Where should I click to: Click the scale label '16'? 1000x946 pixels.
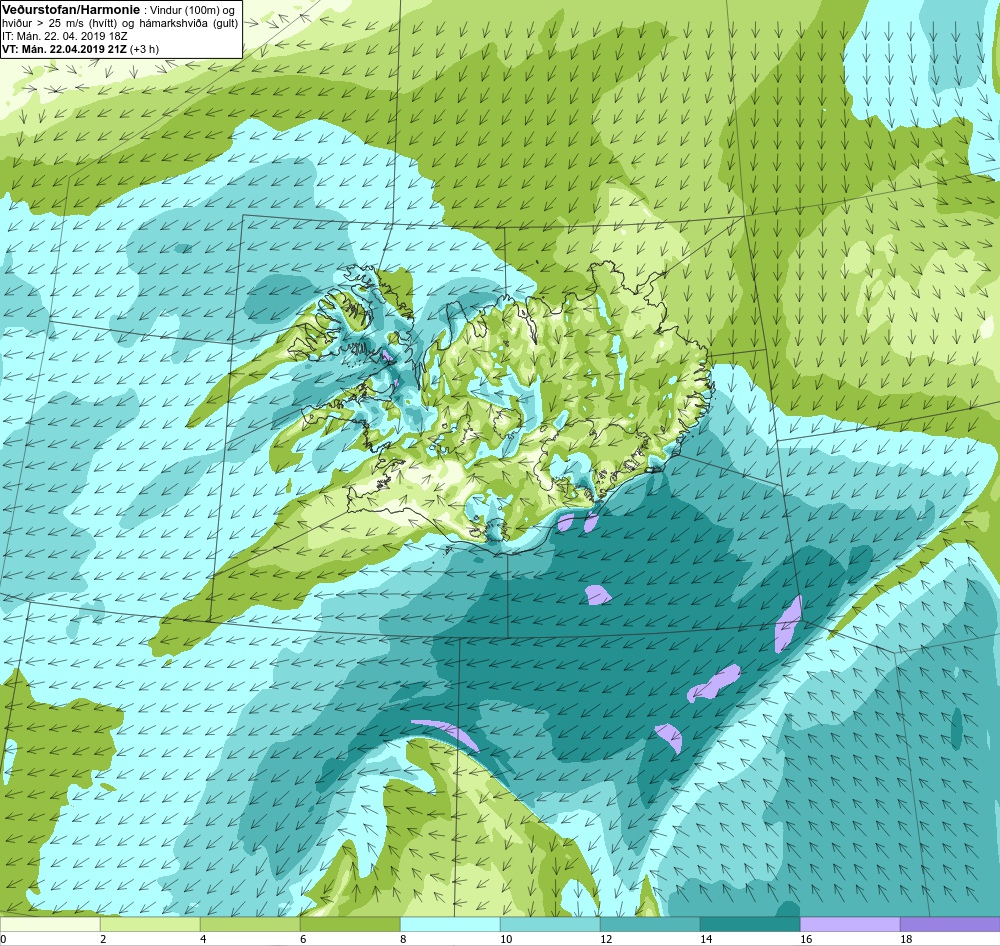point(806,939)
